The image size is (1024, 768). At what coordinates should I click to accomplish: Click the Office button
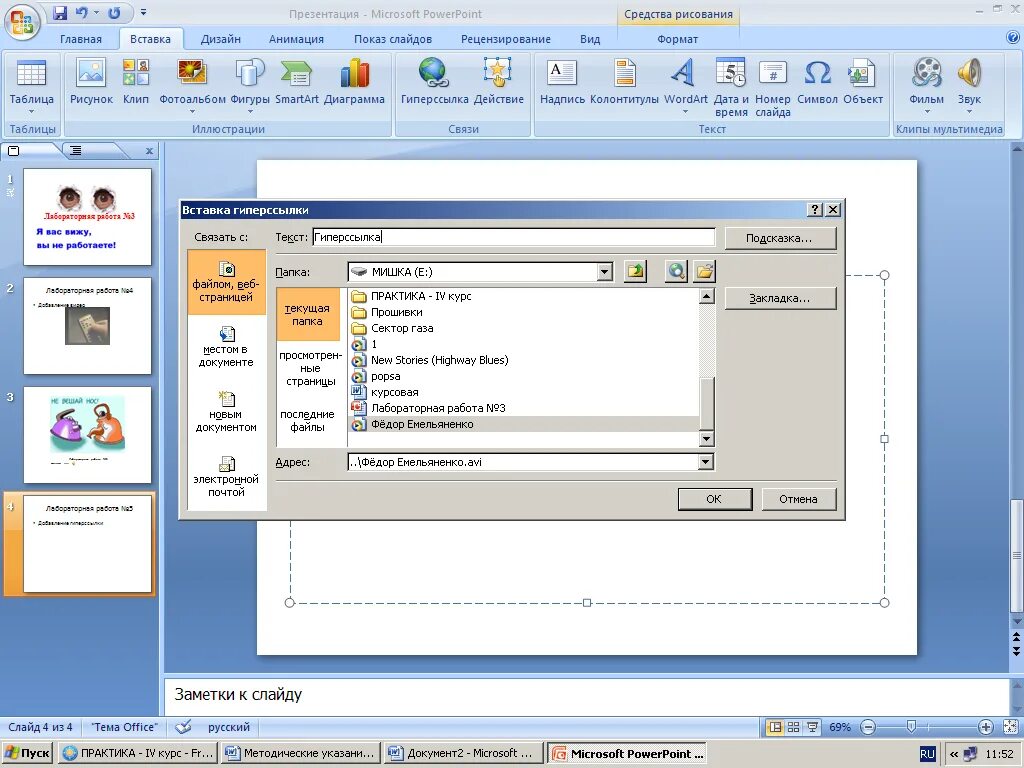[22, 22]
